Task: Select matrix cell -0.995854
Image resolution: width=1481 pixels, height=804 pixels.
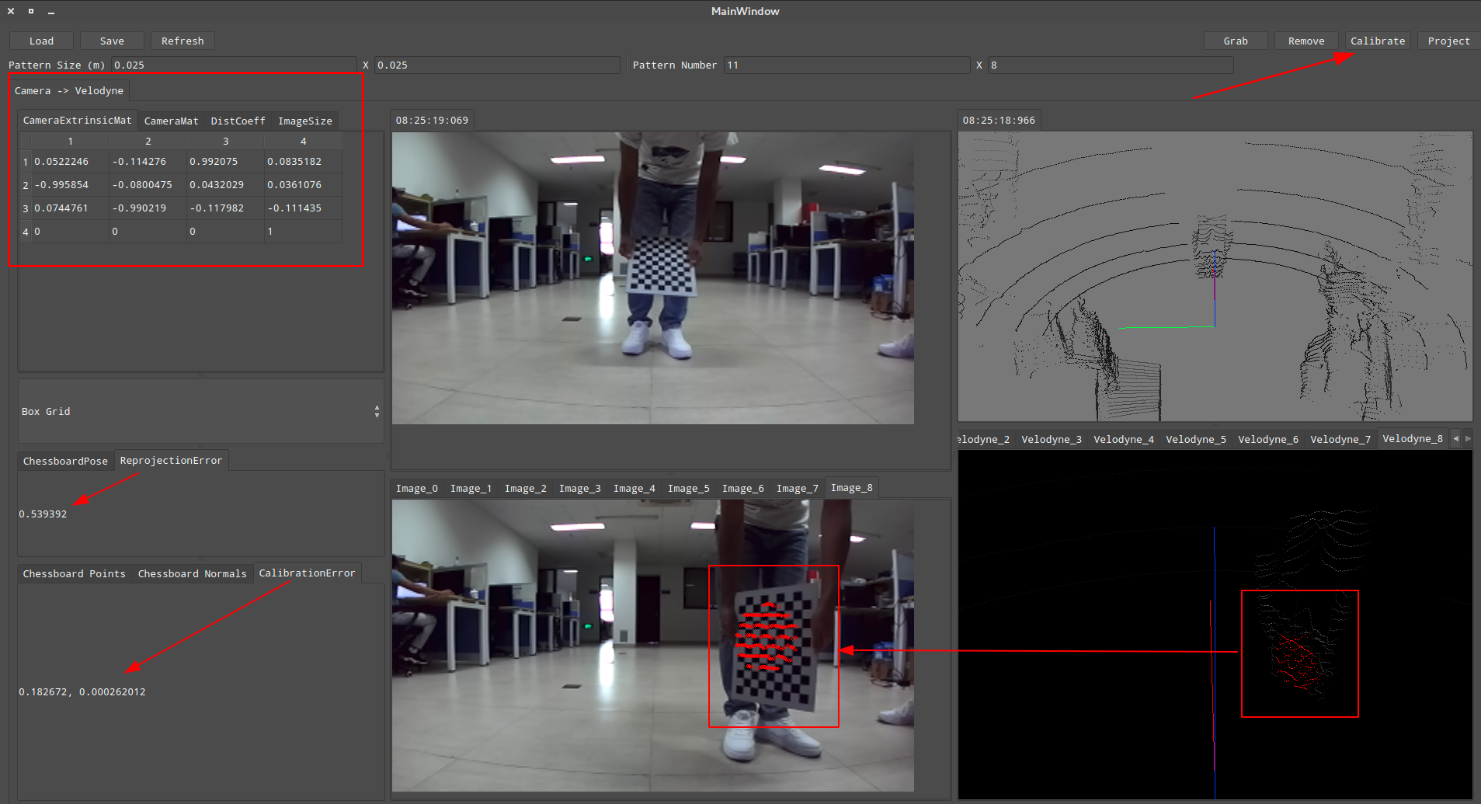Action: tap(70, 185)
